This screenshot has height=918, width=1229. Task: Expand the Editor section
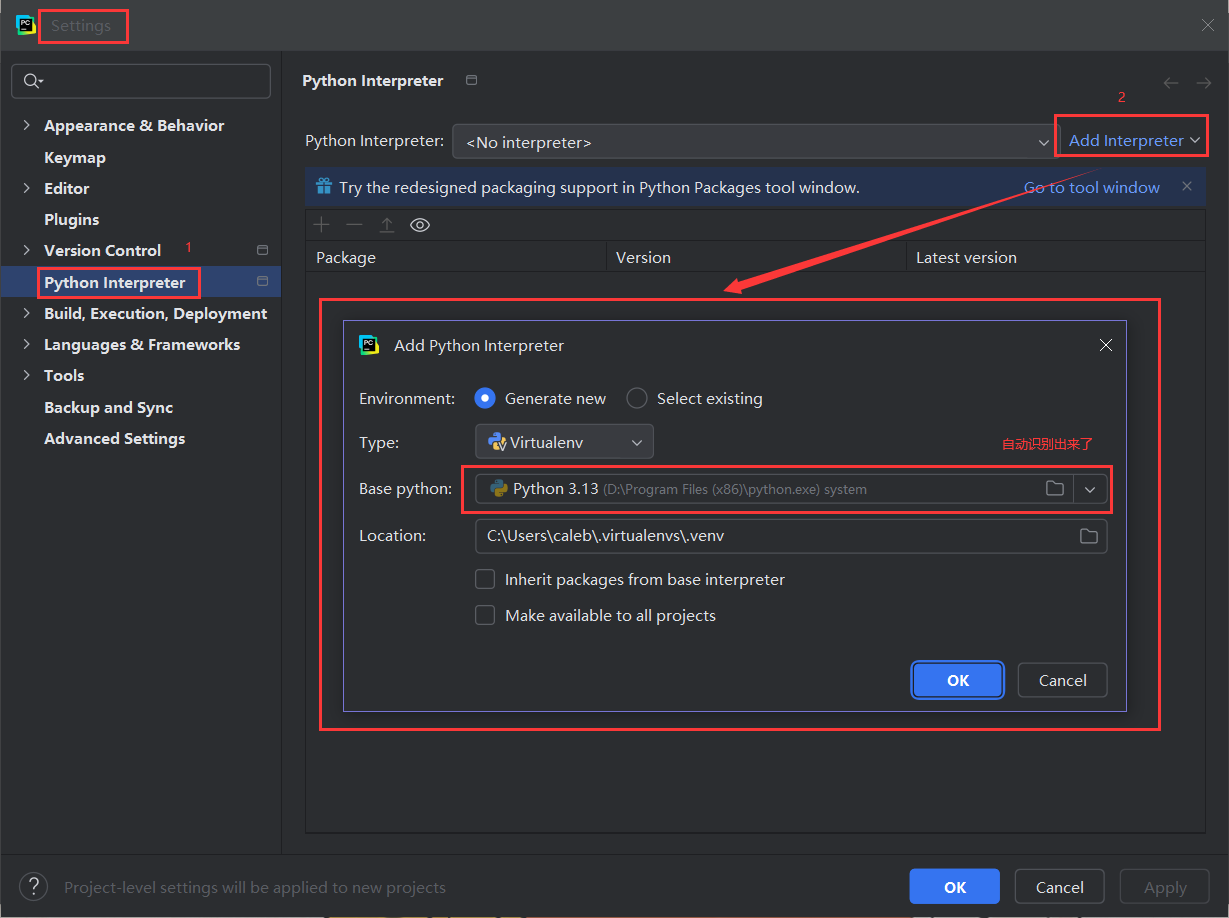coord(26,188)
